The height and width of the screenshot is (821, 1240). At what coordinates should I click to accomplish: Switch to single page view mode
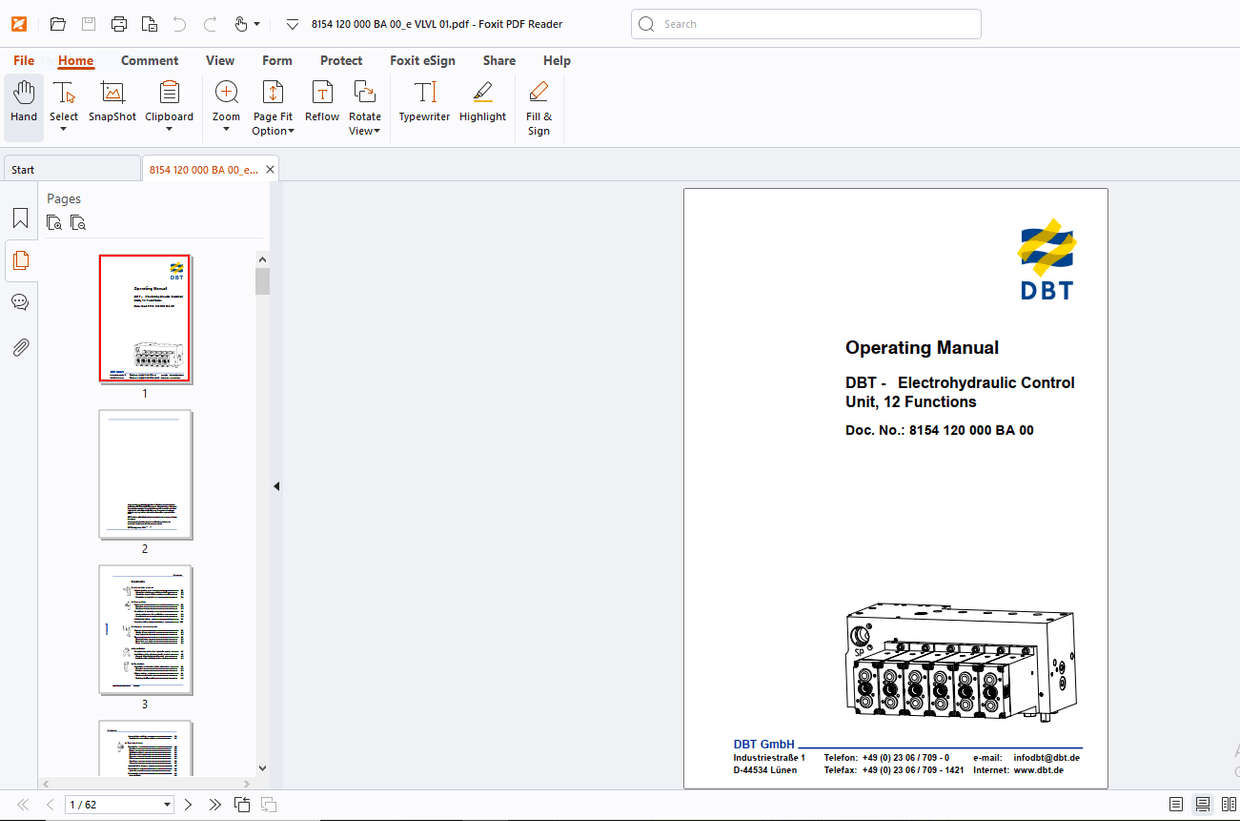click(x=1176, y=805)
